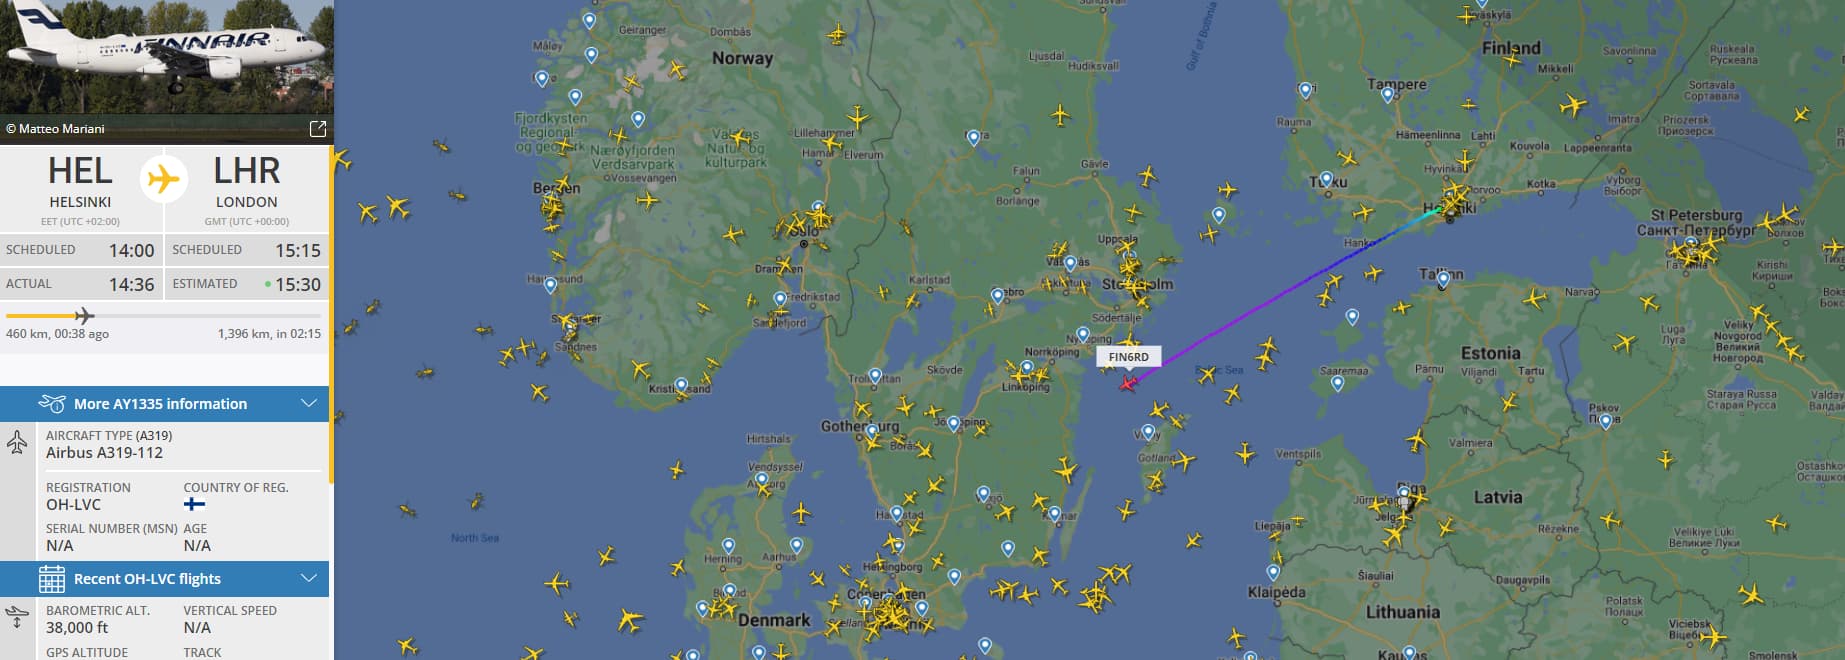This screenshot has height=660, width=1845.
Task: Select the Tallinn airport pin marker
Action: point(1443,280)
